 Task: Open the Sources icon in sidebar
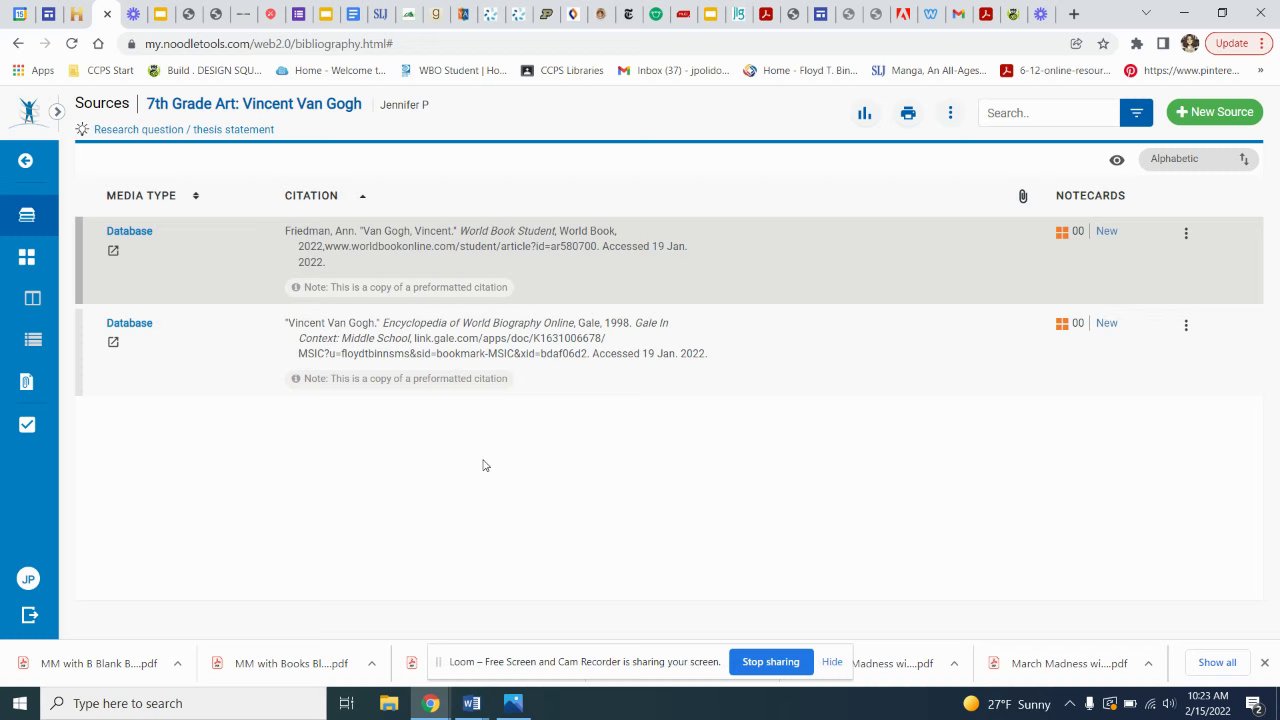(27, 215)
